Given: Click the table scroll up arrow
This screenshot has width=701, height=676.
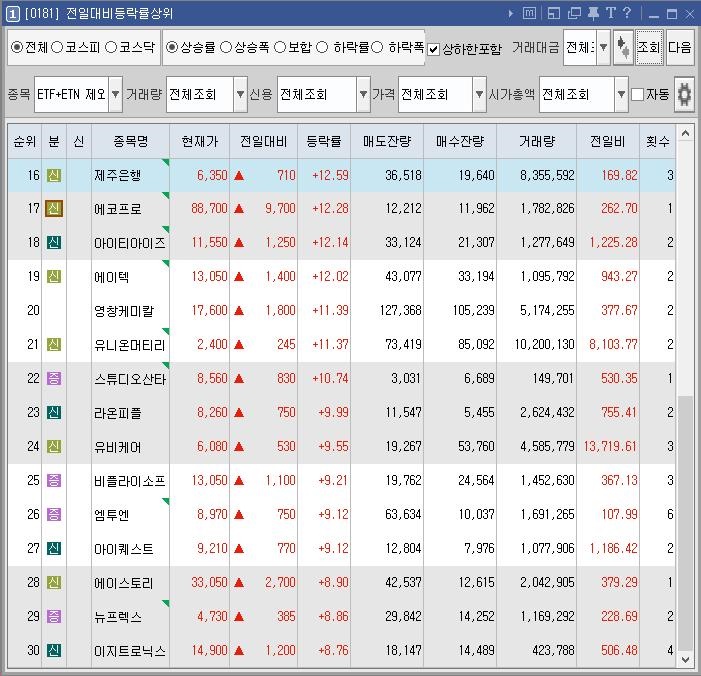Looking at the screenshot, I should click(685, 133).
